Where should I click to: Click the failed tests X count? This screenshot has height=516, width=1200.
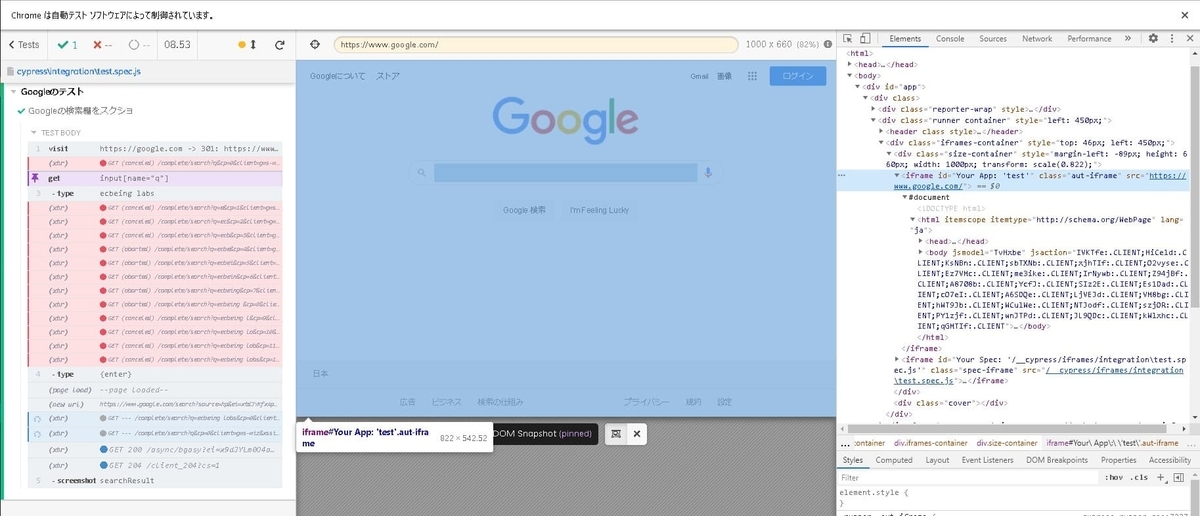point(102,45)
